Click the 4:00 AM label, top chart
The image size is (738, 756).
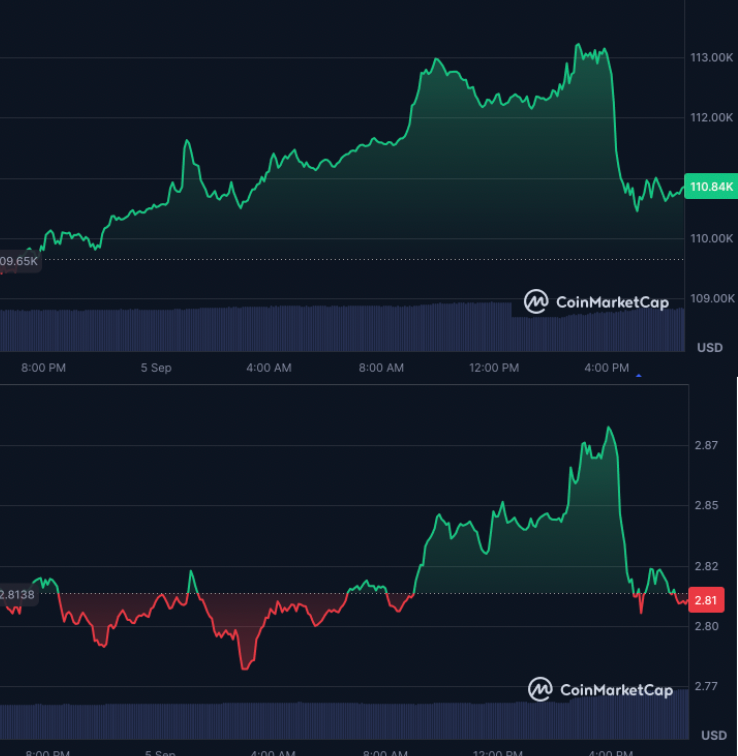[269, 368]
